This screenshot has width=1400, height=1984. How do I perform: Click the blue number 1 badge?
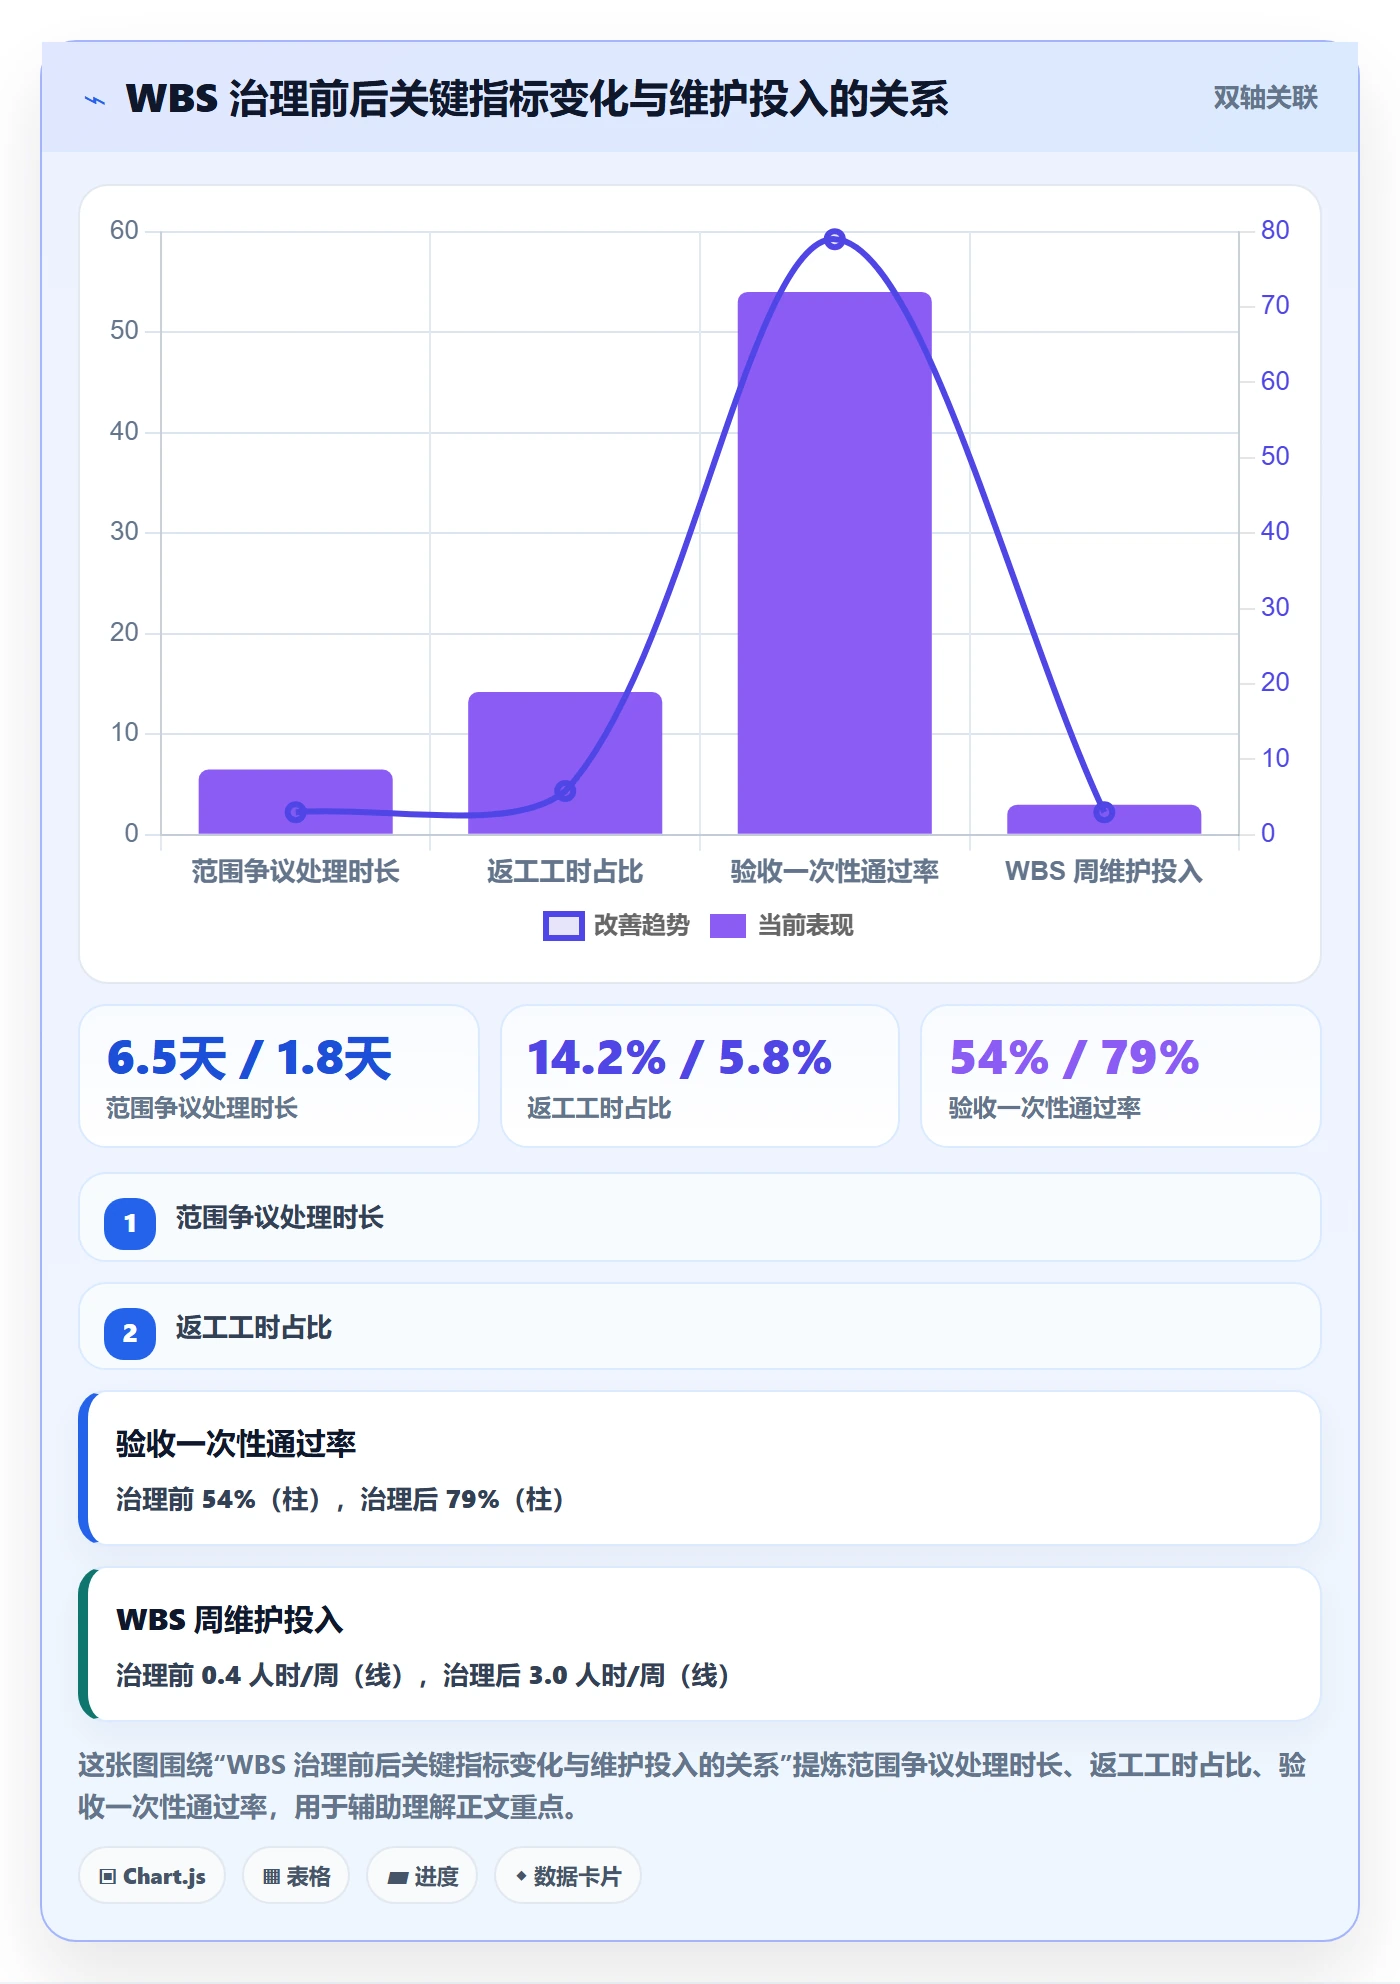pos(130,1223)
